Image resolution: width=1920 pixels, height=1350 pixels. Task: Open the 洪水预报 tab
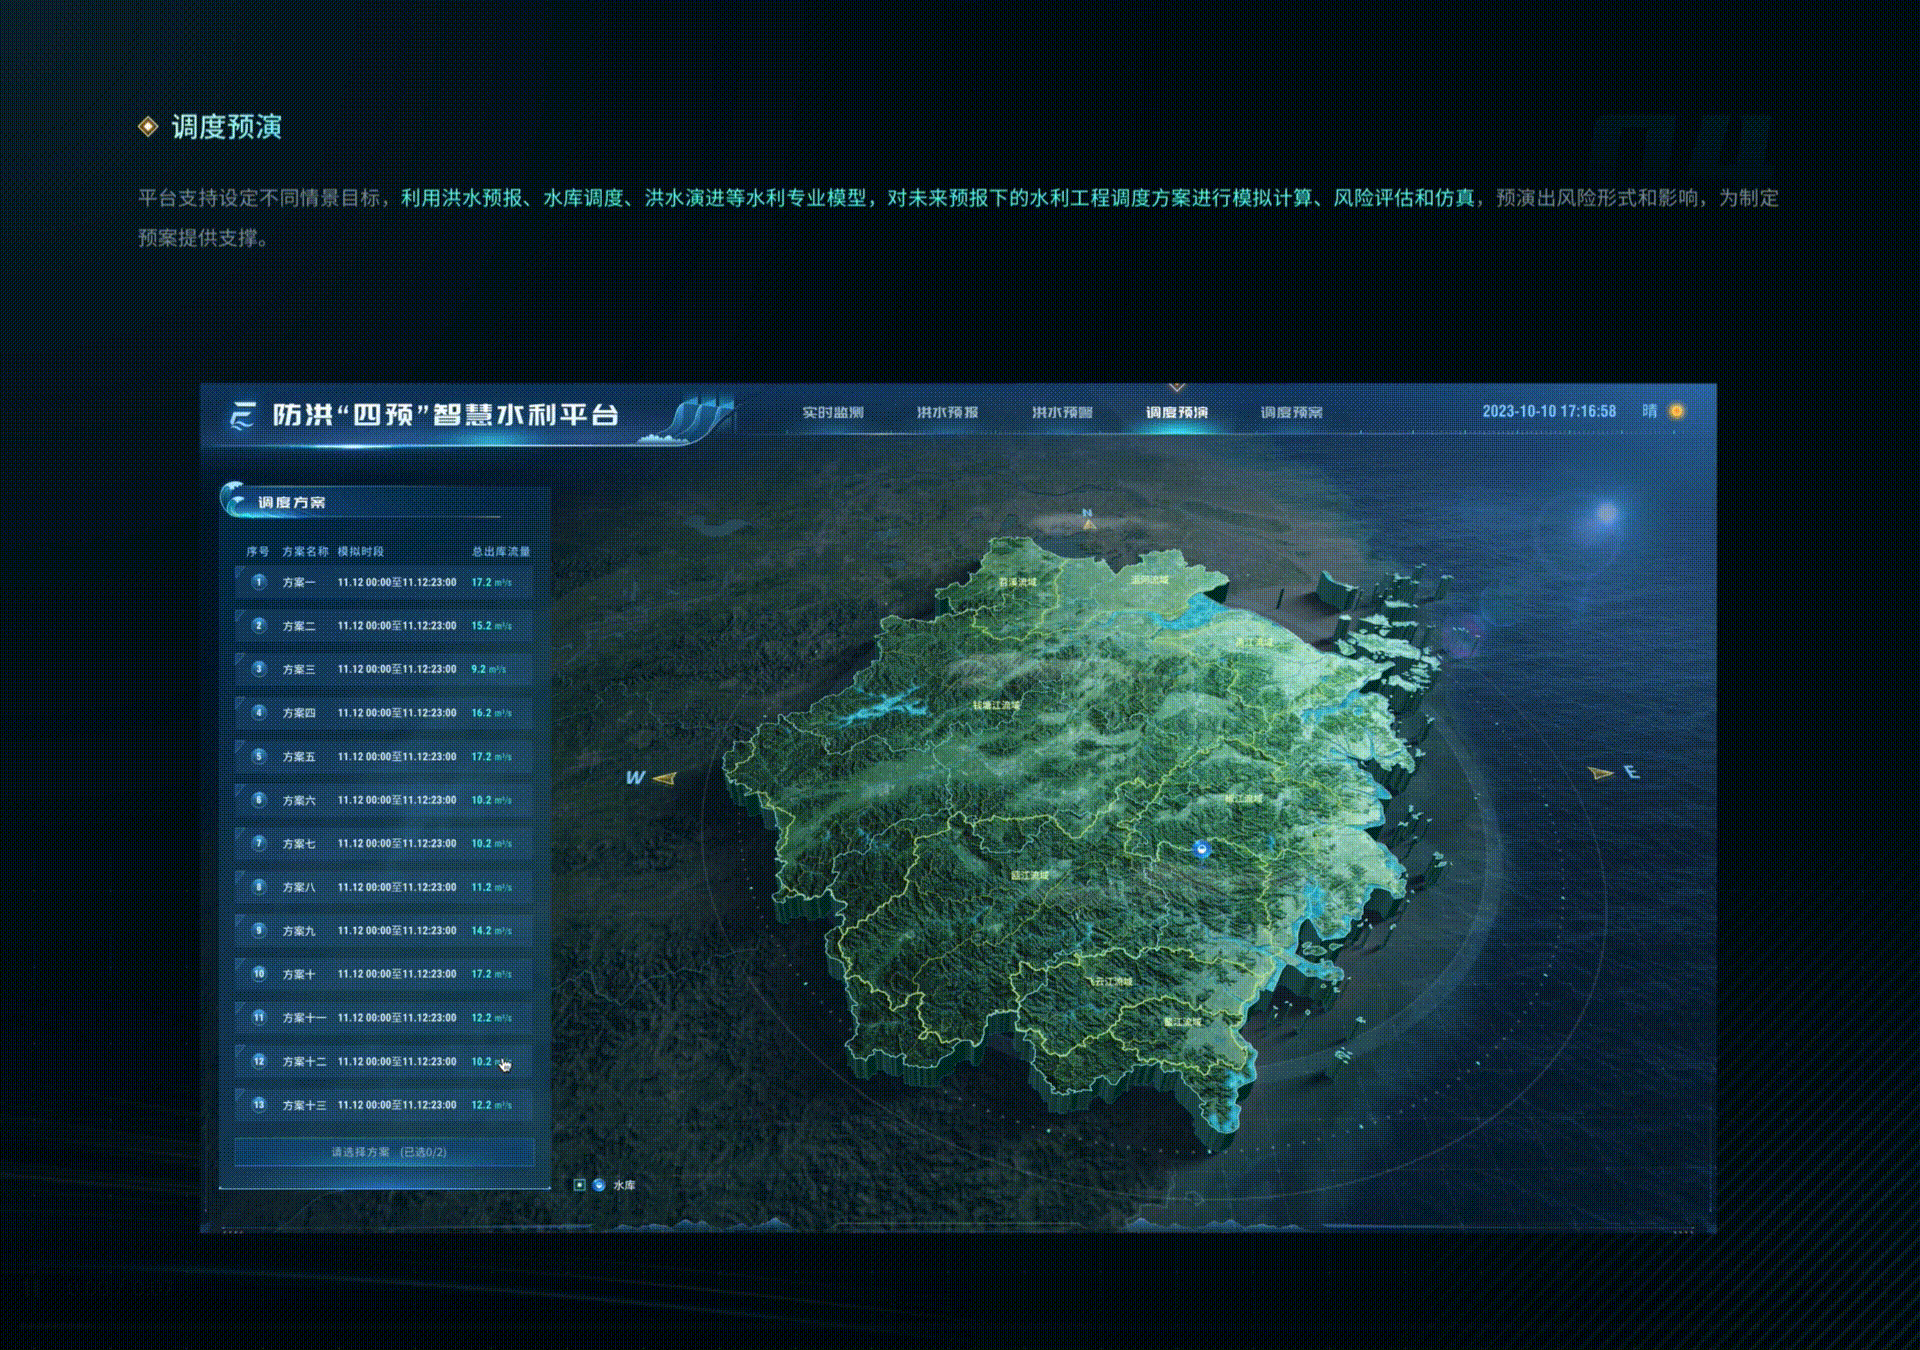(x=948, y=412)
